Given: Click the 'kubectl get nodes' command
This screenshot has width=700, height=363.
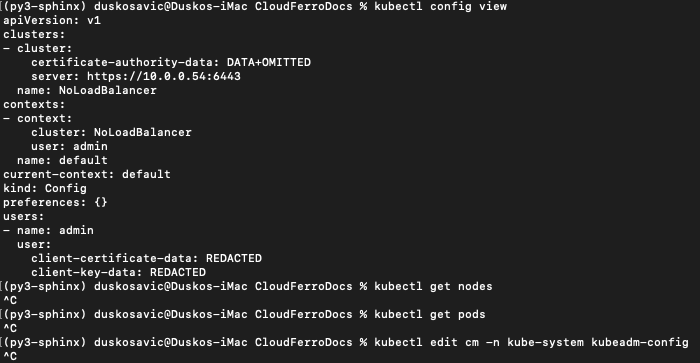Looking at the screenshot, I should click(433, 286).
